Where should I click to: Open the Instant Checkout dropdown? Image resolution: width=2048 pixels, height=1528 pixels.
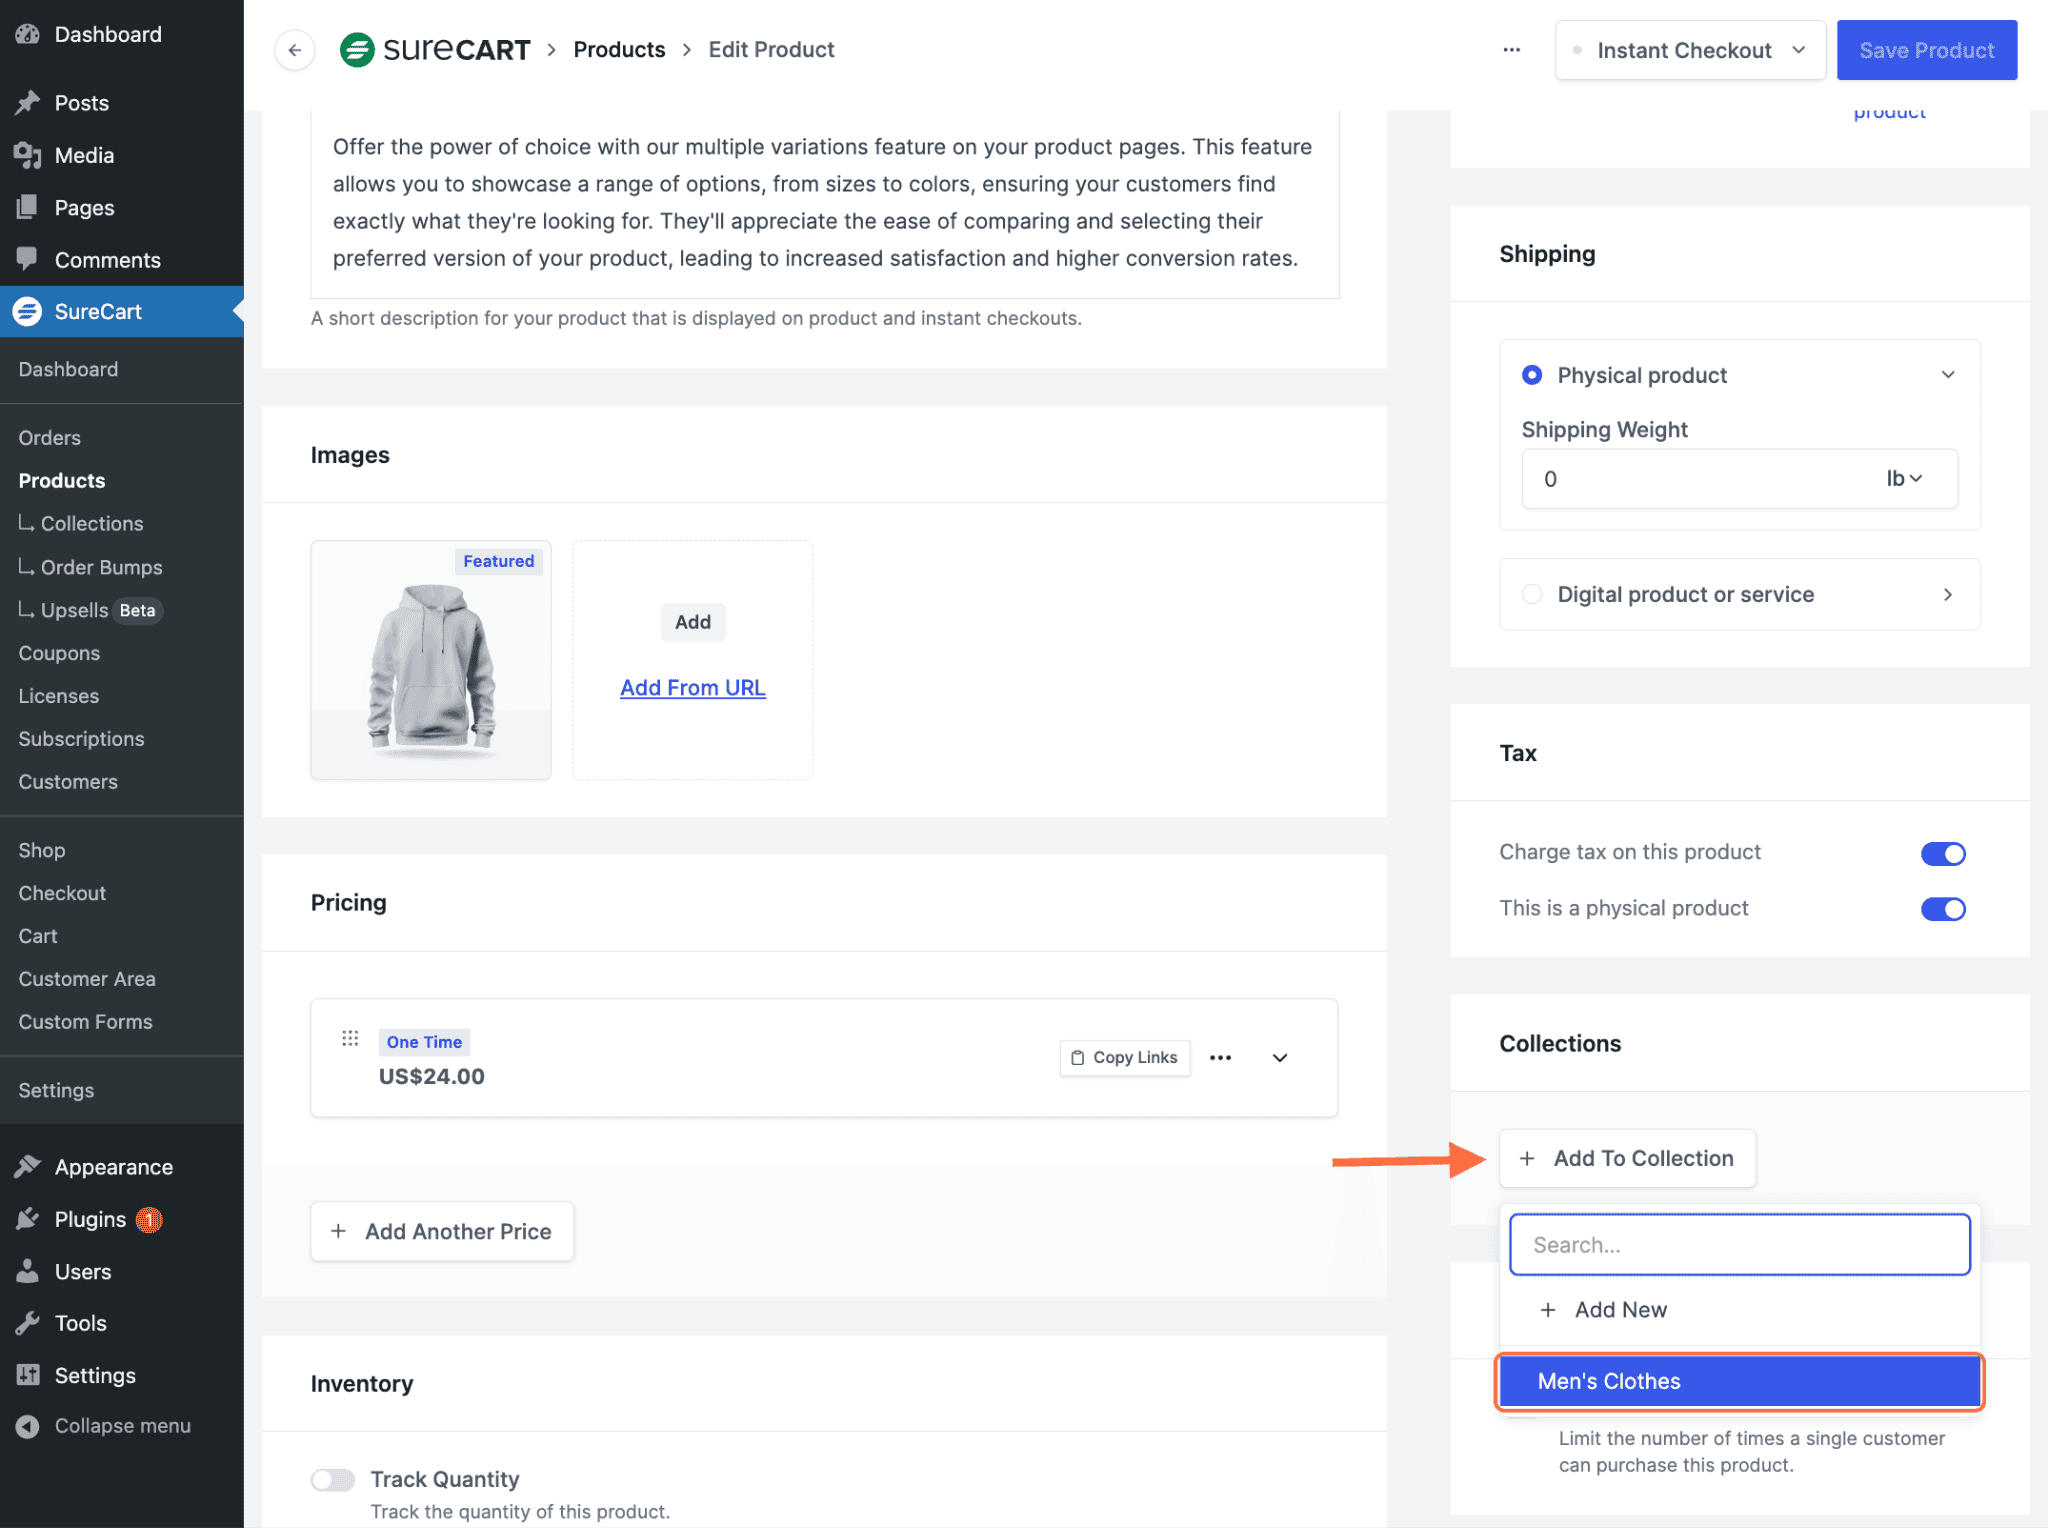point(1690,50)
